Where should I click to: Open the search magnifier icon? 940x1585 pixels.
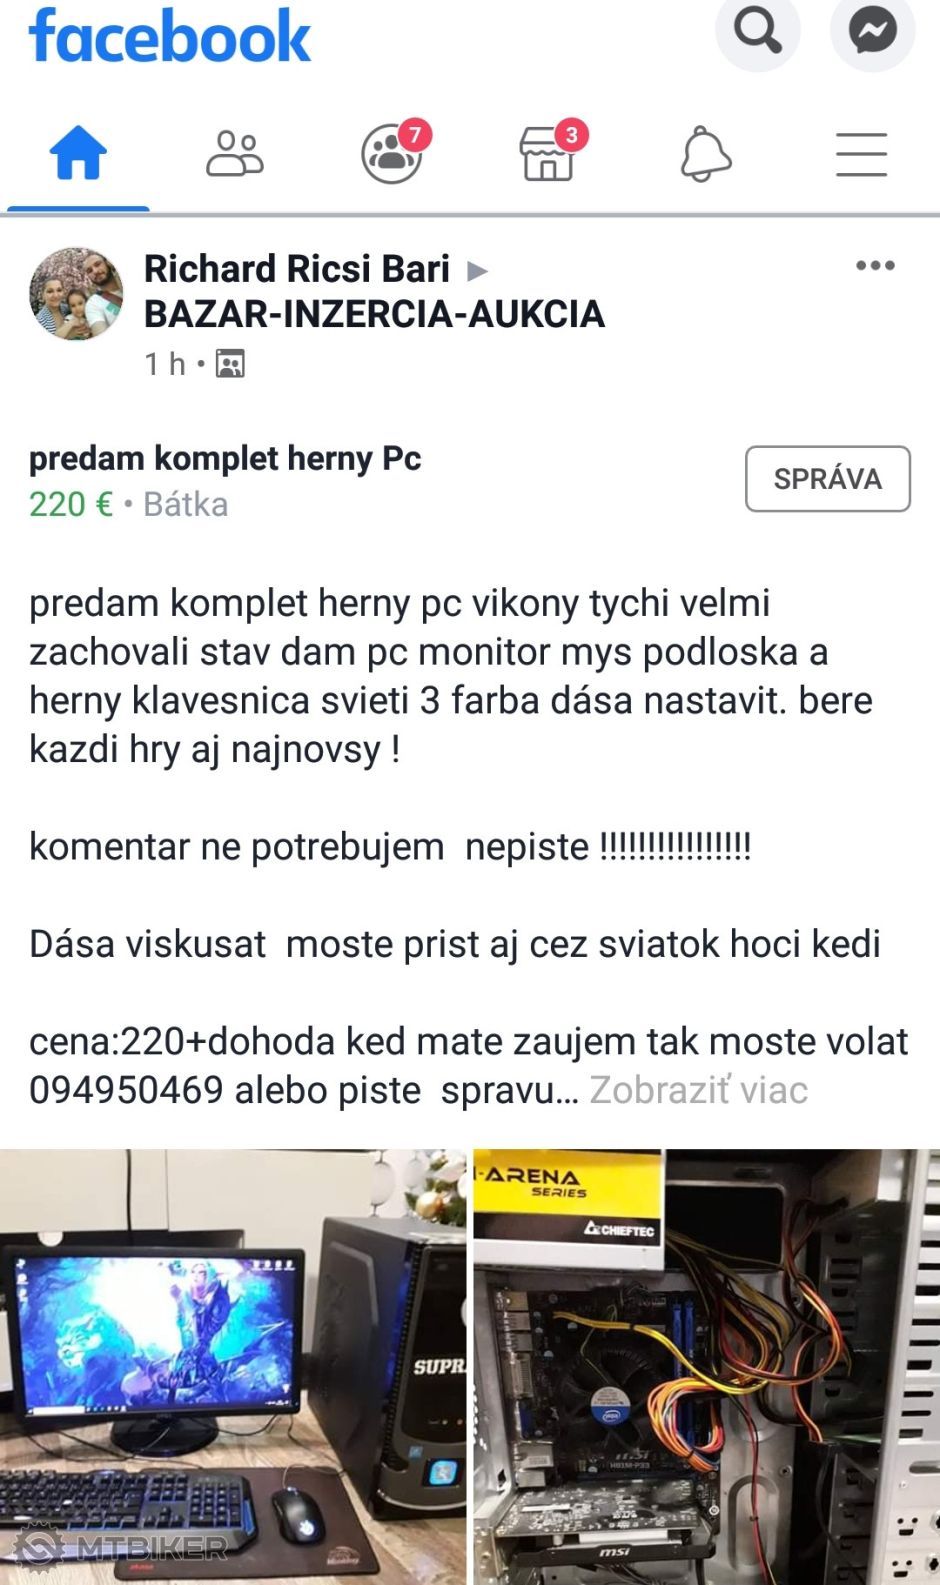(x=757, y=30)
